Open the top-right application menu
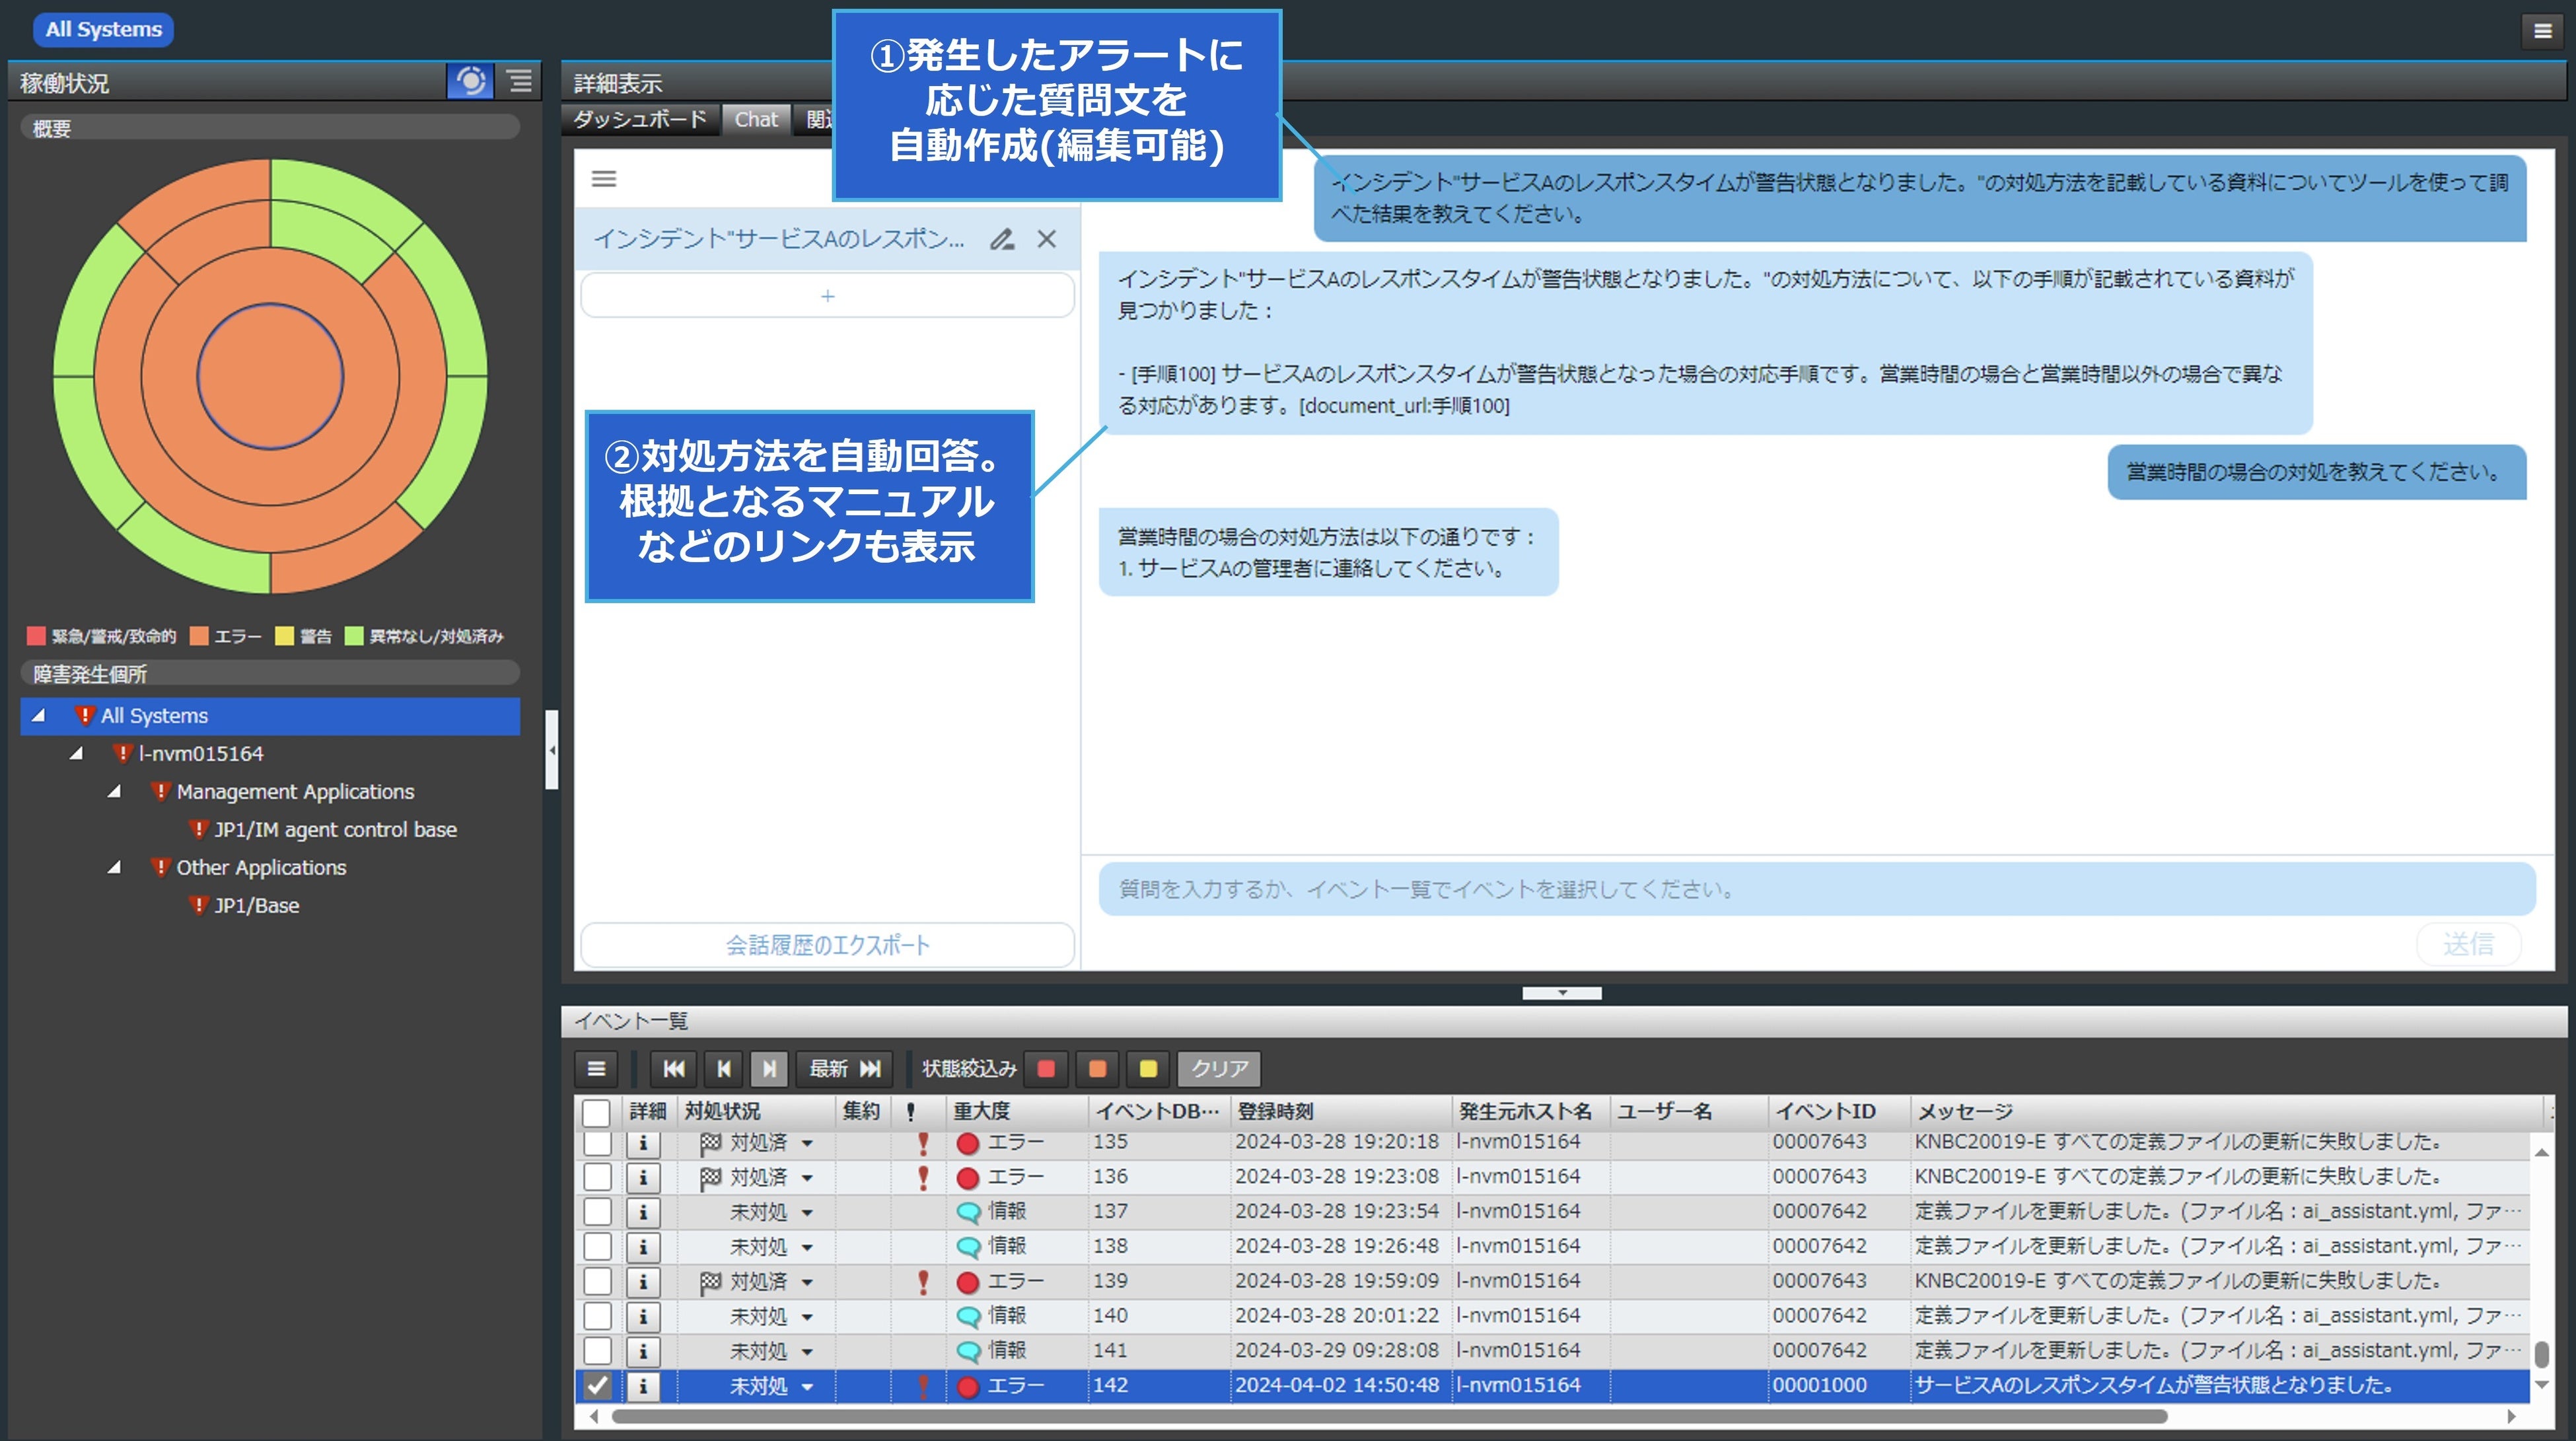Viewport: 2576px width, 1441px height. (x=2543, y=30)
